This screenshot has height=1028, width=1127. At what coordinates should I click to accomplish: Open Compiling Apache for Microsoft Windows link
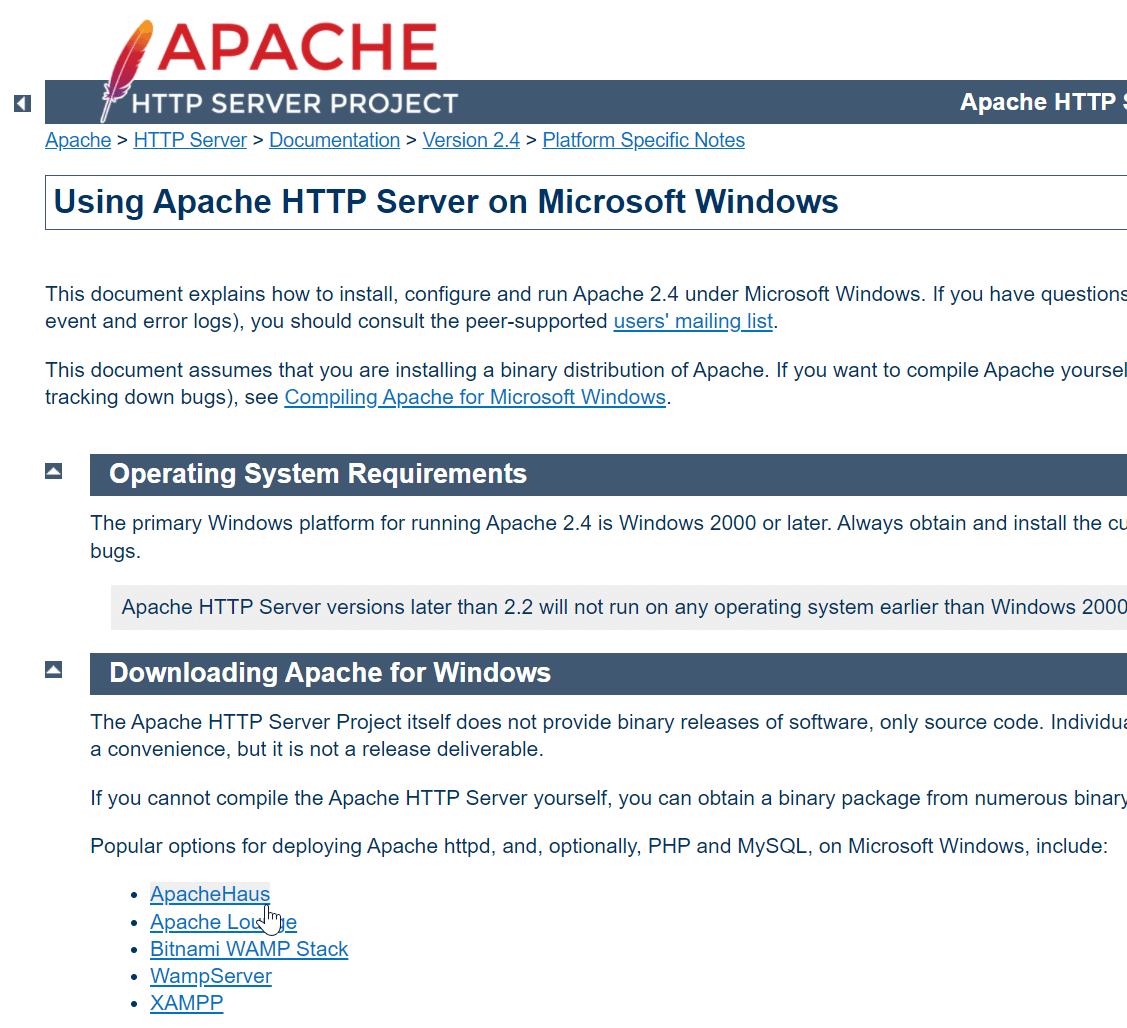click(x=475, y=398)
